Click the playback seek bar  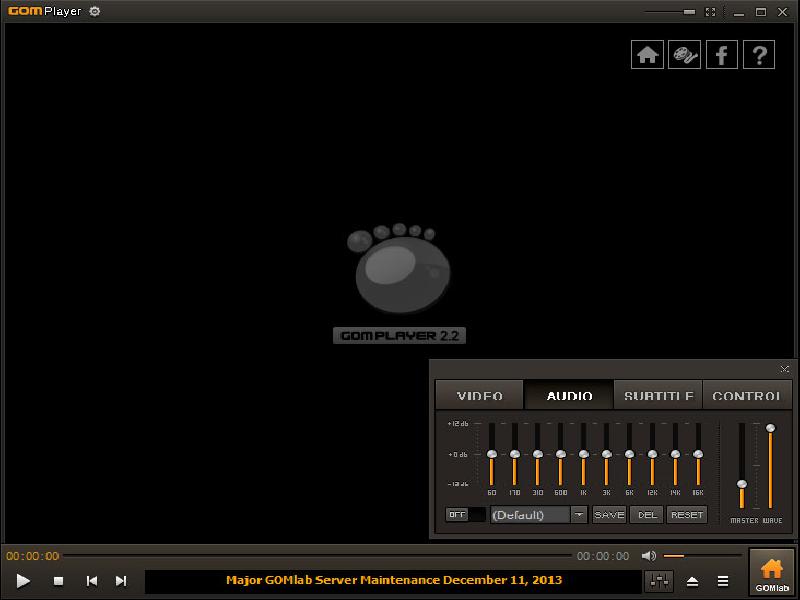317,556
